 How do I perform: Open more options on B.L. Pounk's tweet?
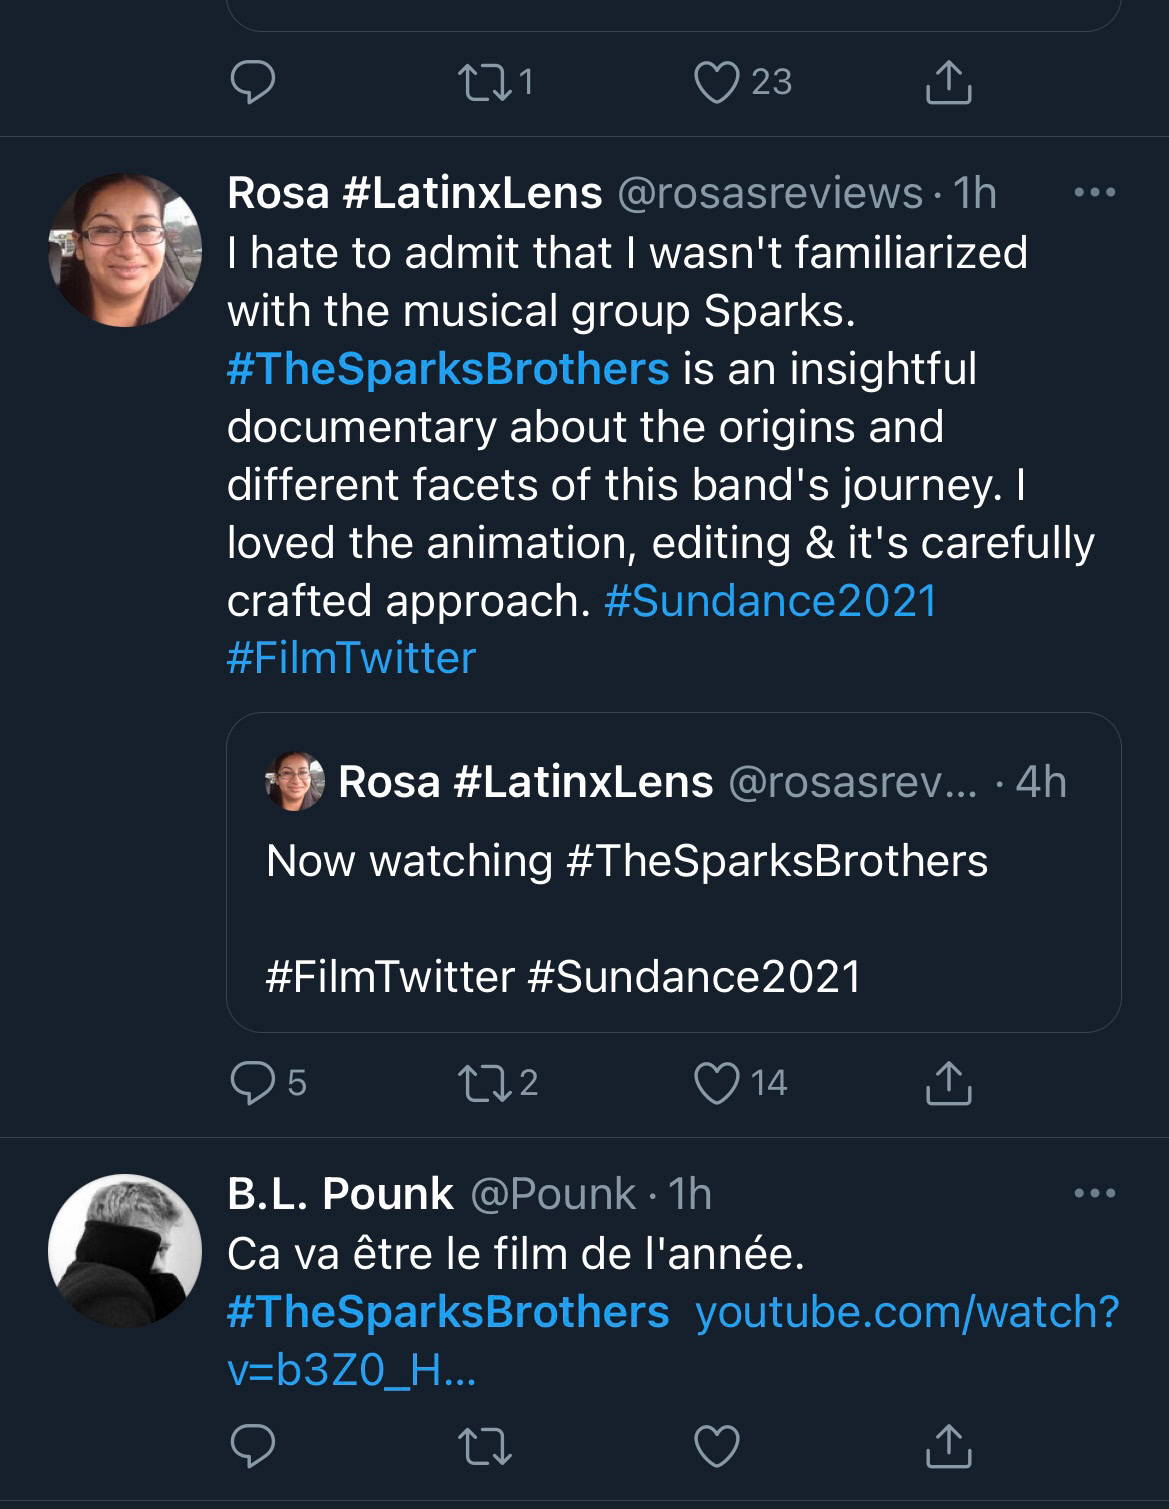[x=1094, y=1193]
